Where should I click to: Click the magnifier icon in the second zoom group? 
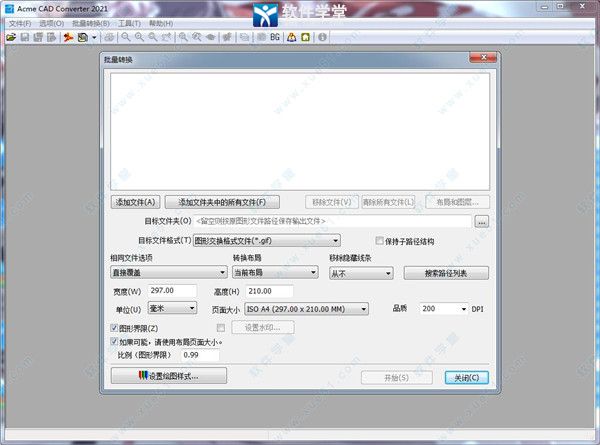tap(183, 37)
